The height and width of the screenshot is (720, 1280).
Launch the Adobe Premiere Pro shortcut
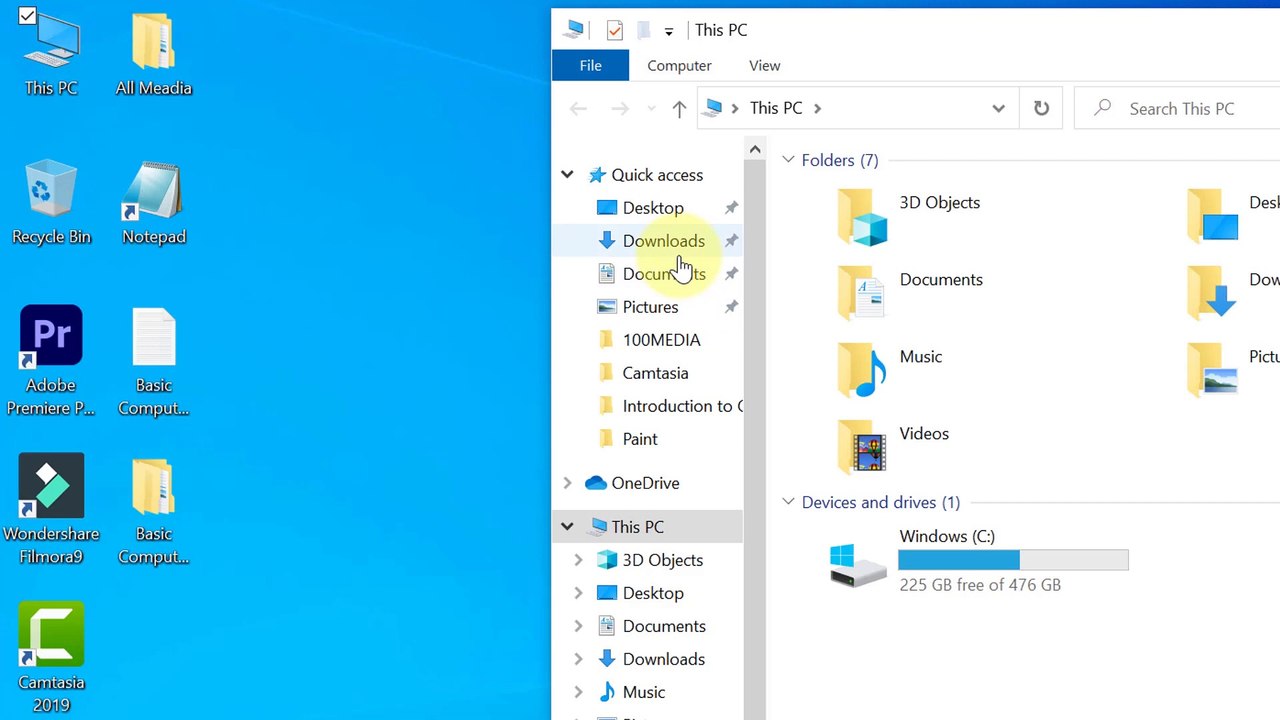coord(51,360)
